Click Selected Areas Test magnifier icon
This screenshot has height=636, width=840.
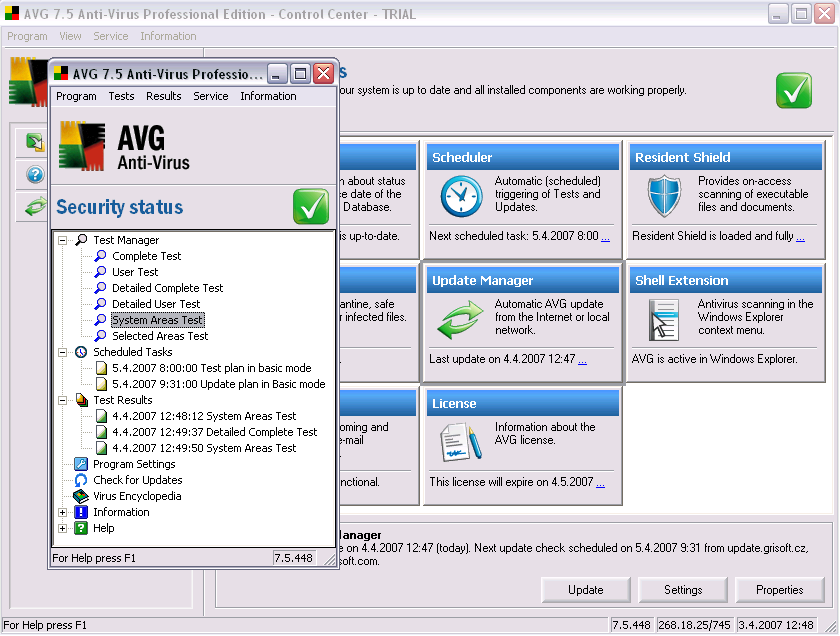point(100,336)
